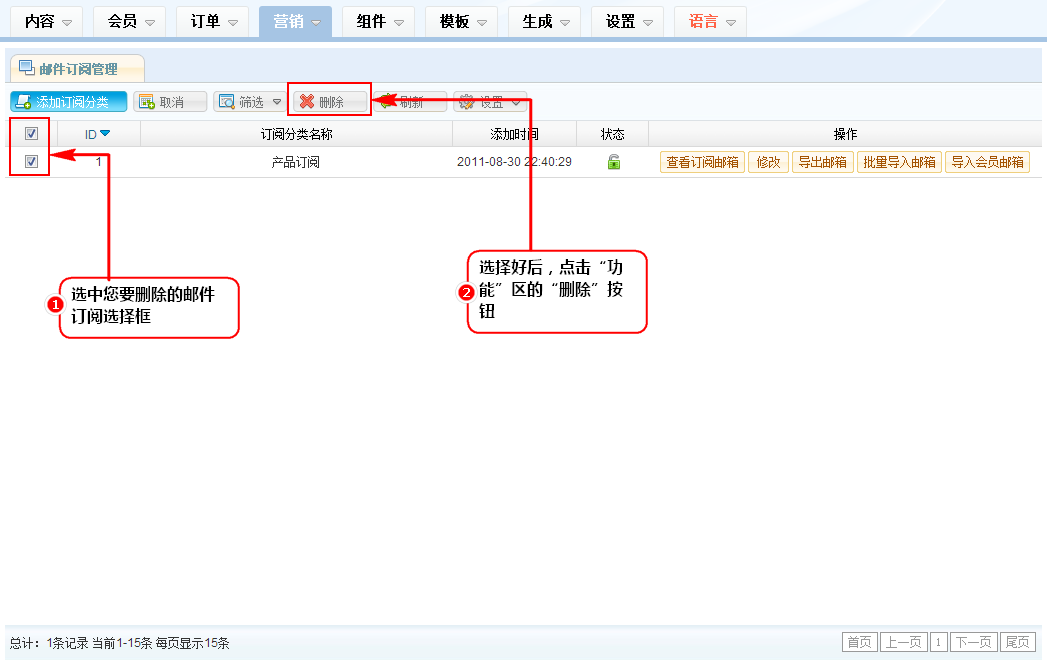
Task: Open the 设置 toolbar dropdown
Action: (x=490, y=102)
